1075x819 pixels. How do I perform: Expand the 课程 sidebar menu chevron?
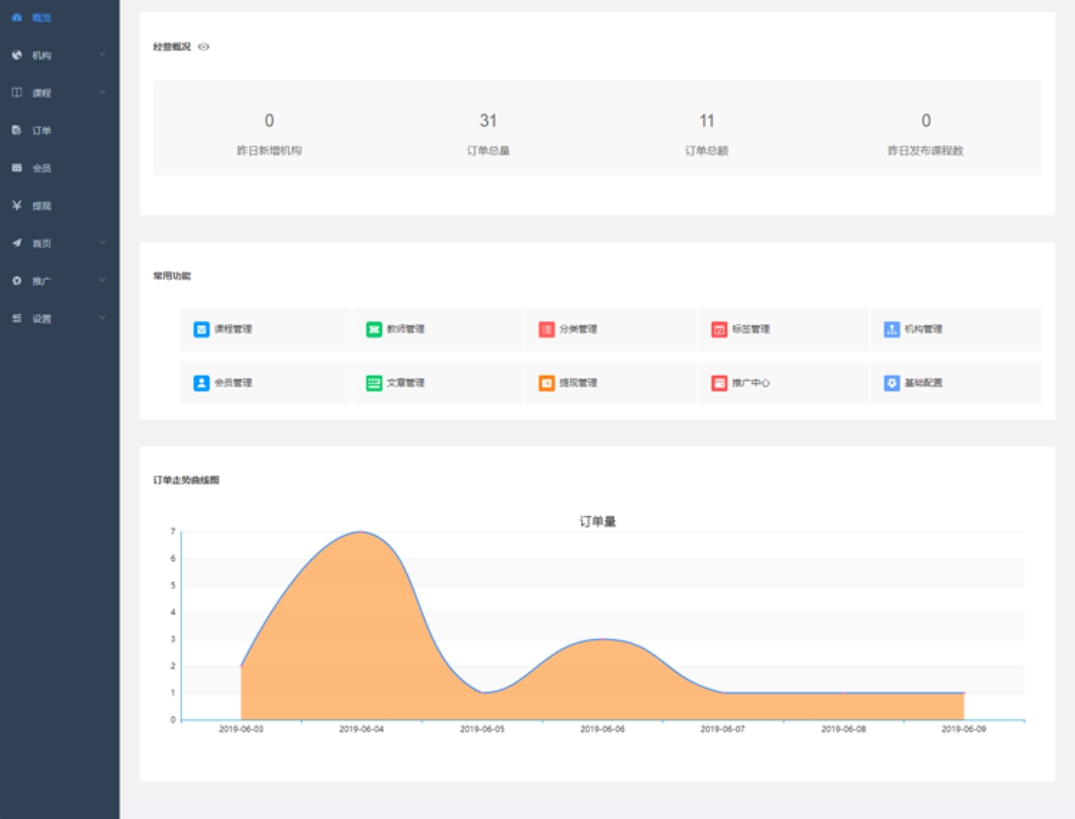tap(102, 93)
